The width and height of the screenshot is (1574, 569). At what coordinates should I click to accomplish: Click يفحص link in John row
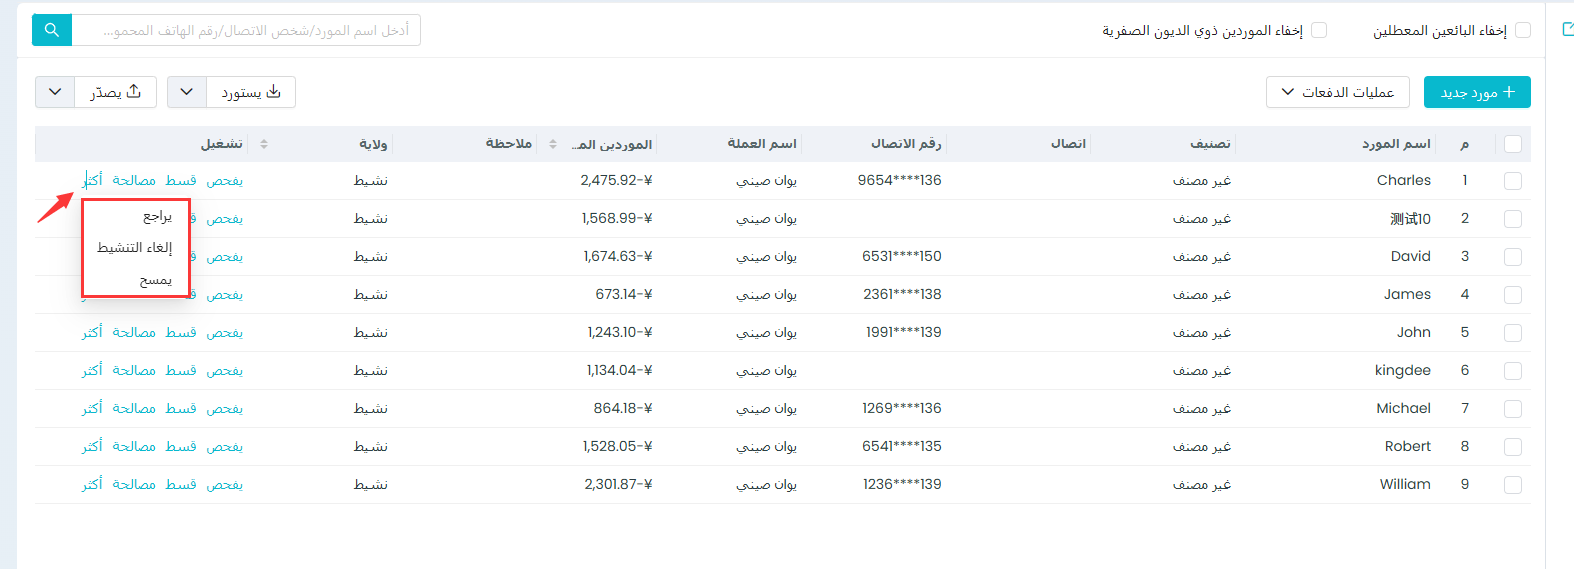[x=224, y=332]
